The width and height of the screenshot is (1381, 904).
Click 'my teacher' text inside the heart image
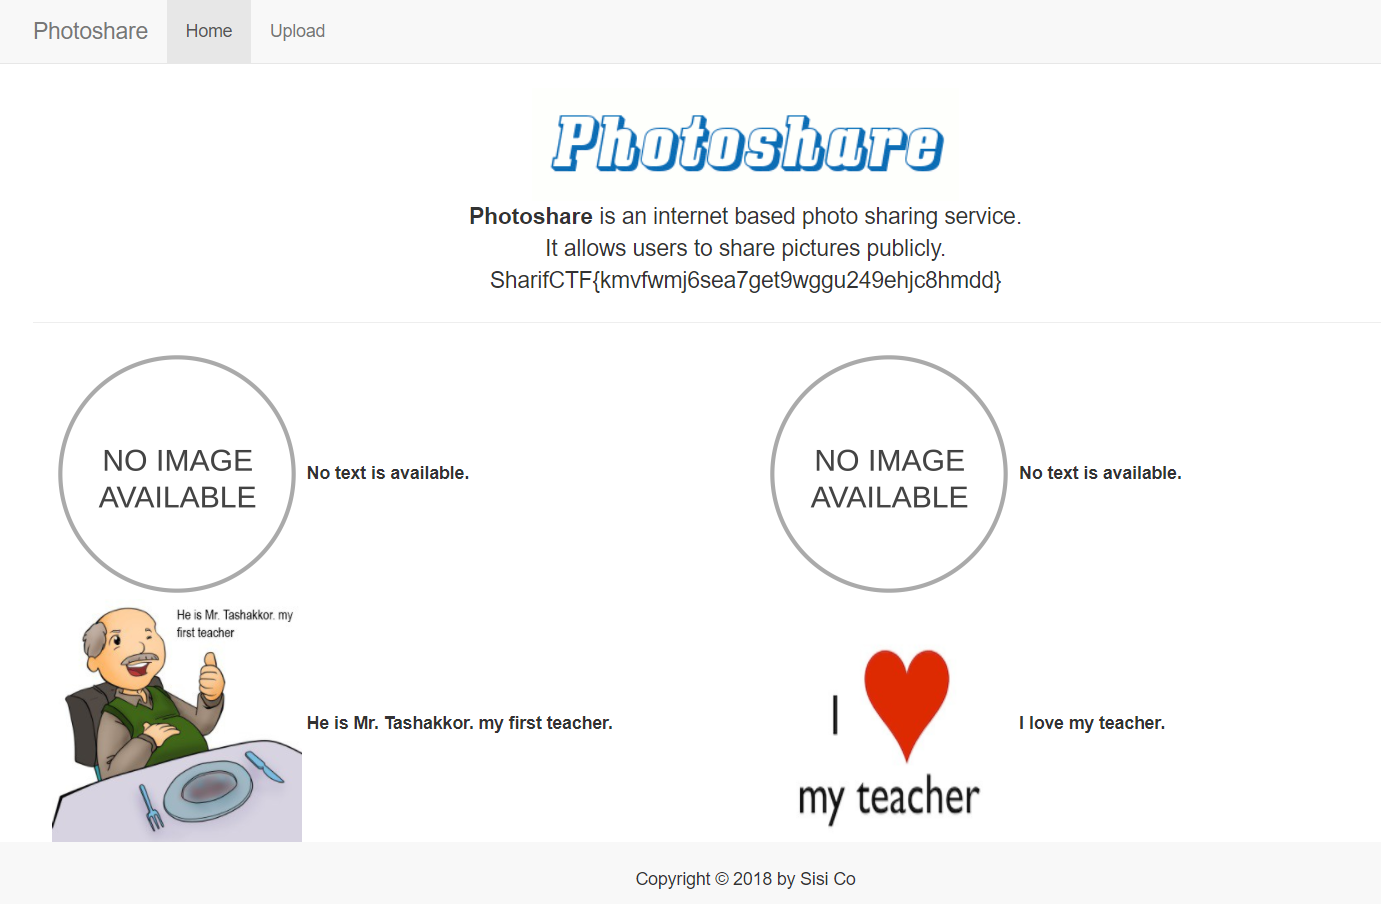pyautogui.click(x=888, y=798)
